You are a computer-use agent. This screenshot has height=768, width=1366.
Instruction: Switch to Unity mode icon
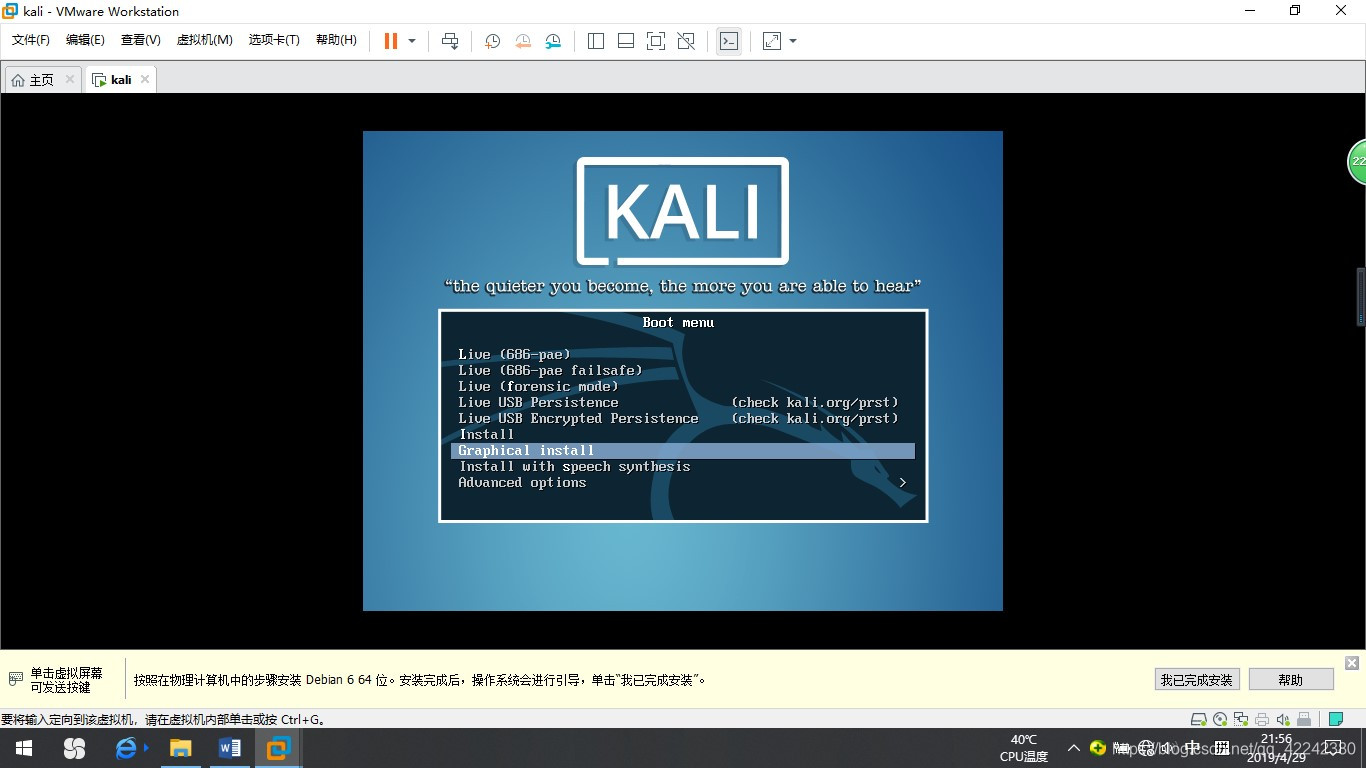(x=686, y=41)
